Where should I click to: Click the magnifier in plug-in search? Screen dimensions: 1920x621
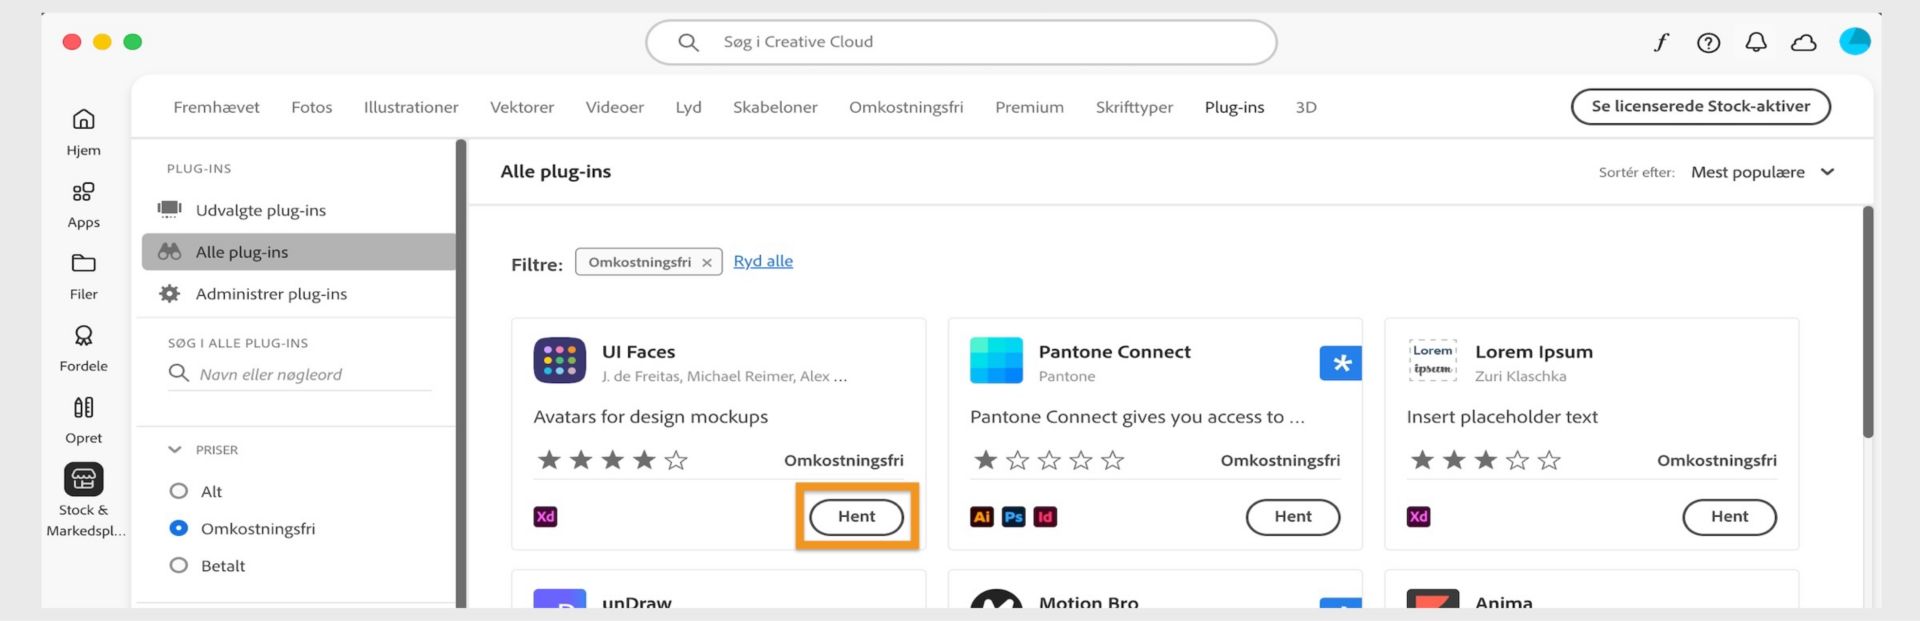179,373
